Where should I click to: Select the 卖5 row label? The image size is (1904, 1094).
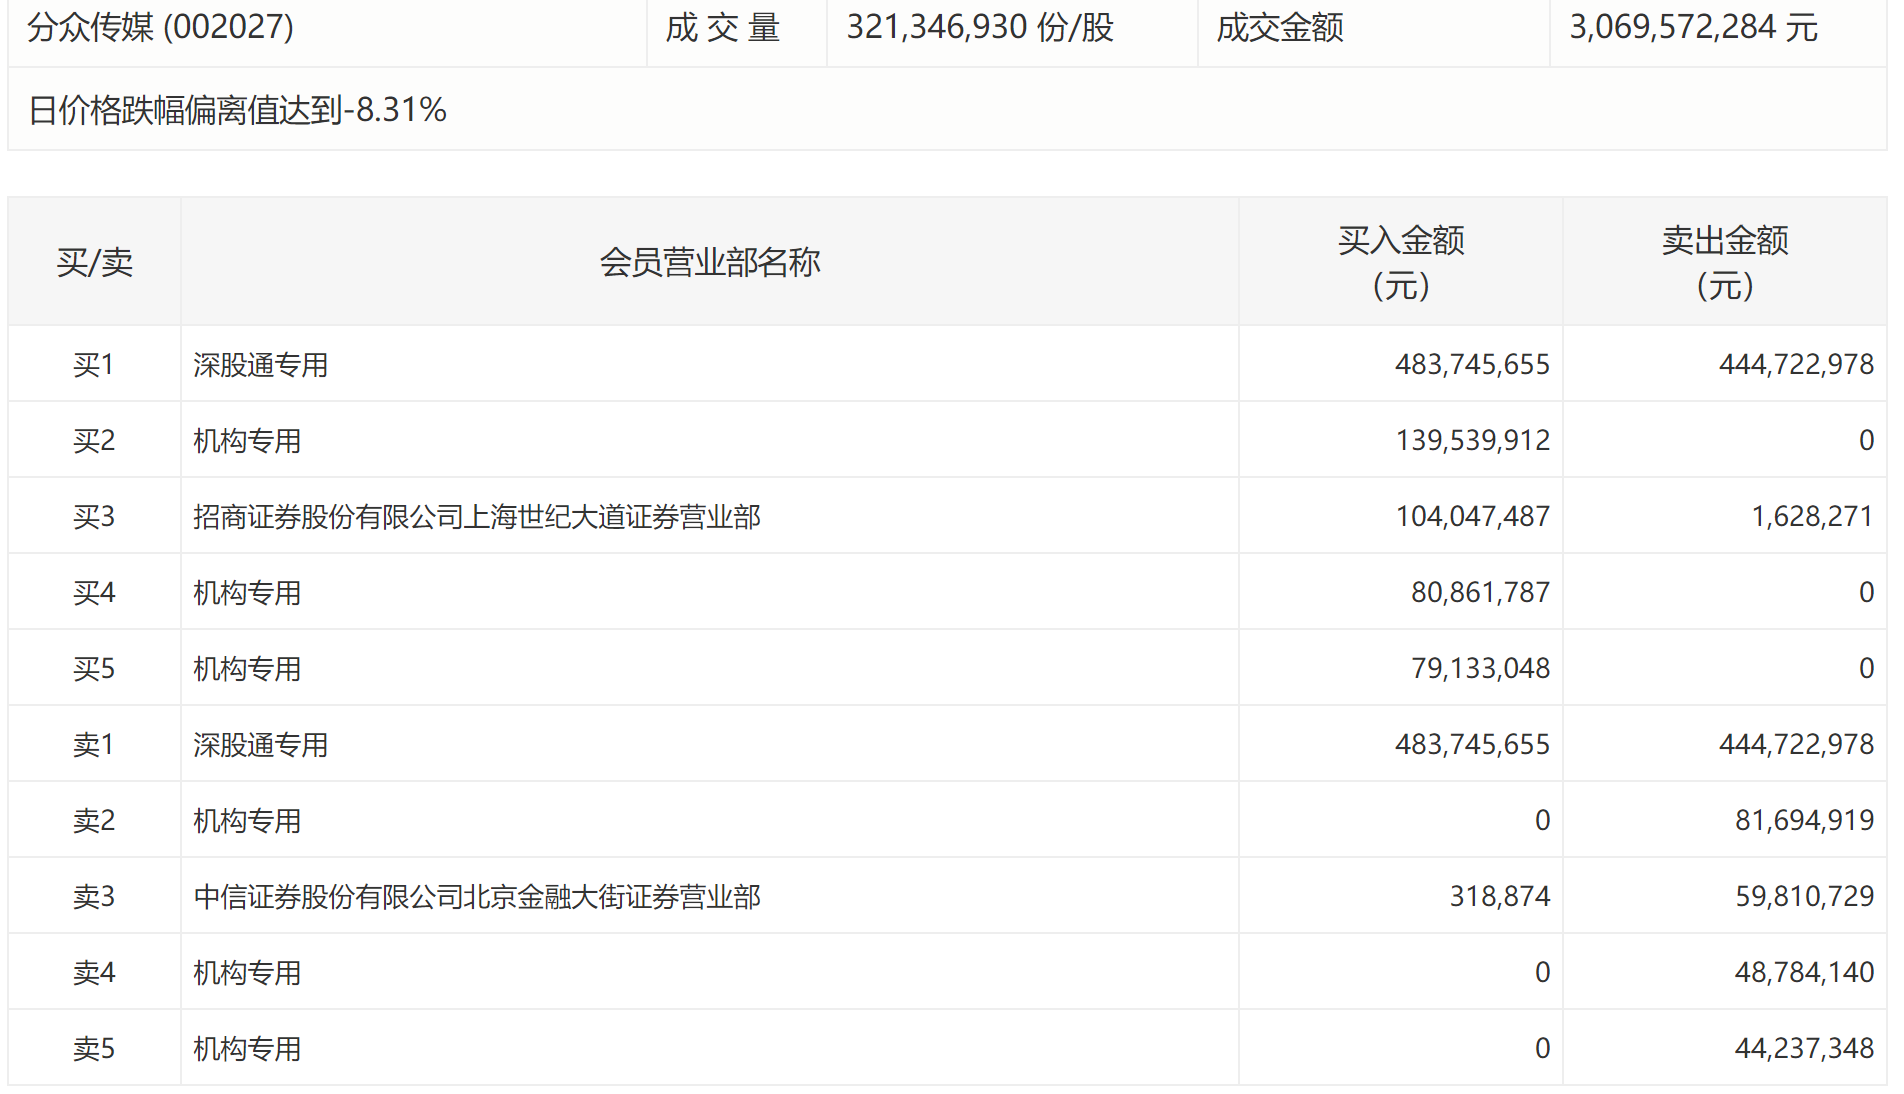click(94, 1049)
